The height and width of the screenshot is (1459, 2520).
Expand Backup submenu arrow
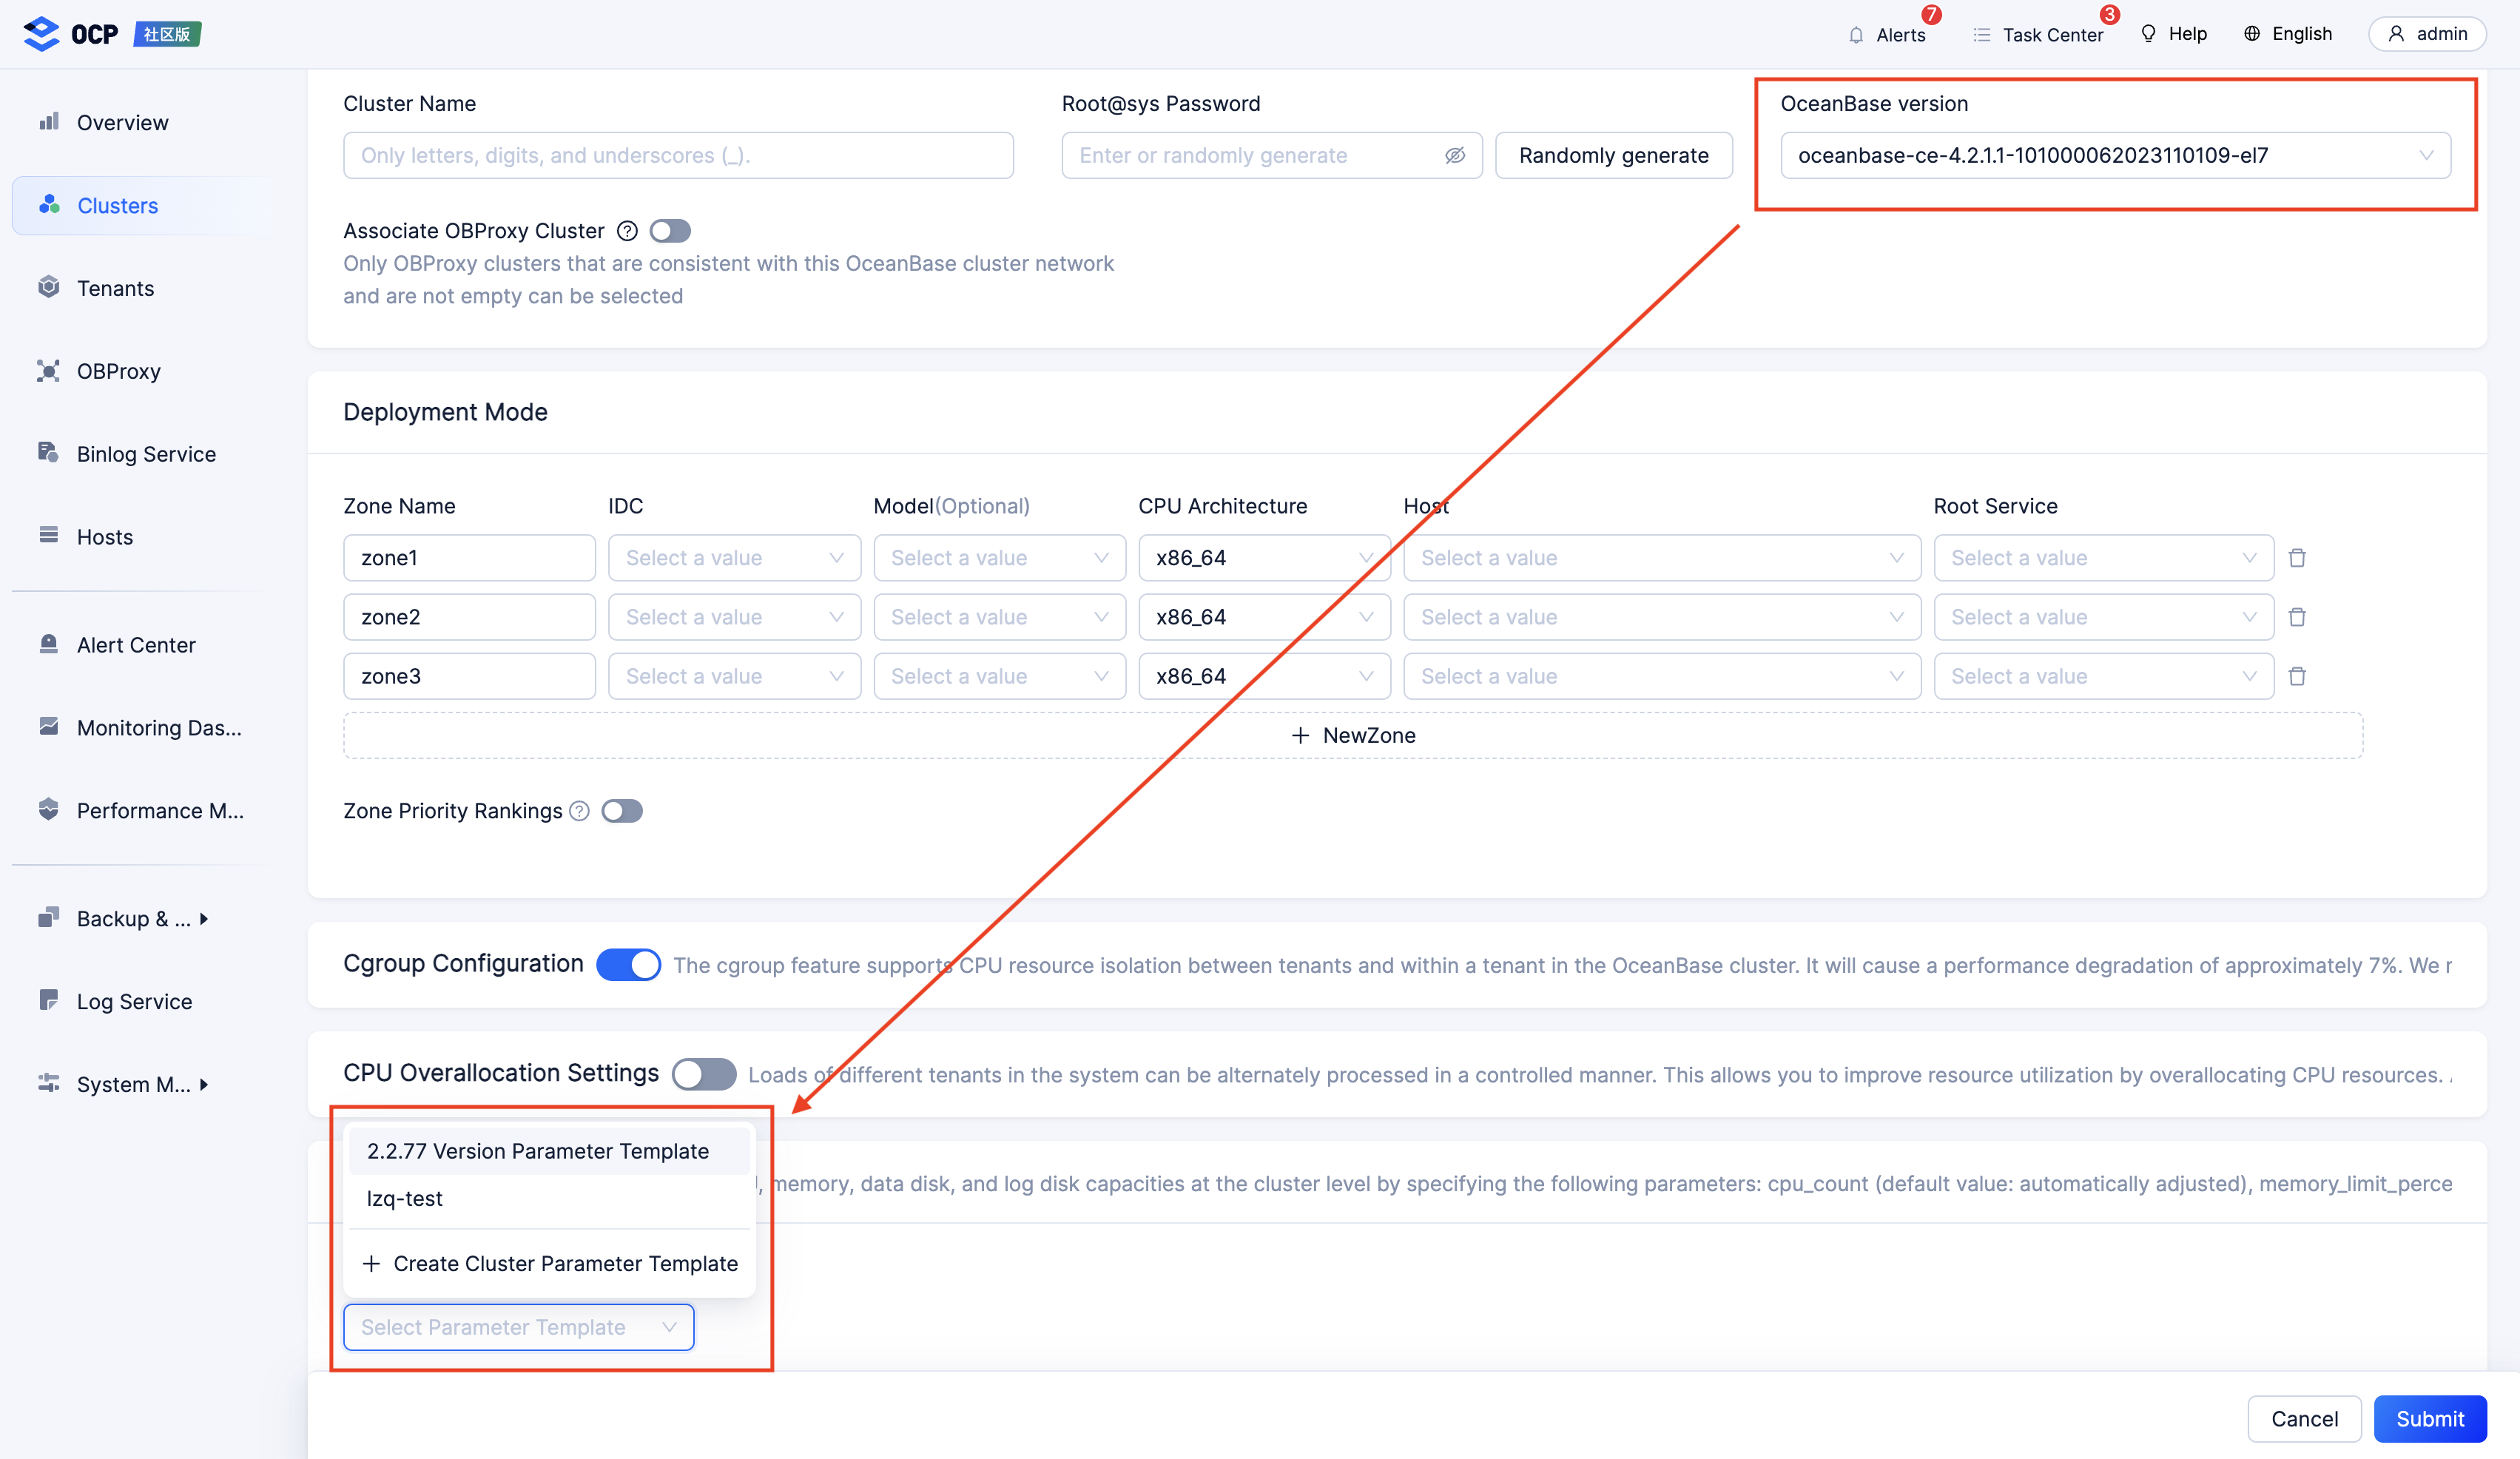tap(204, 918)
